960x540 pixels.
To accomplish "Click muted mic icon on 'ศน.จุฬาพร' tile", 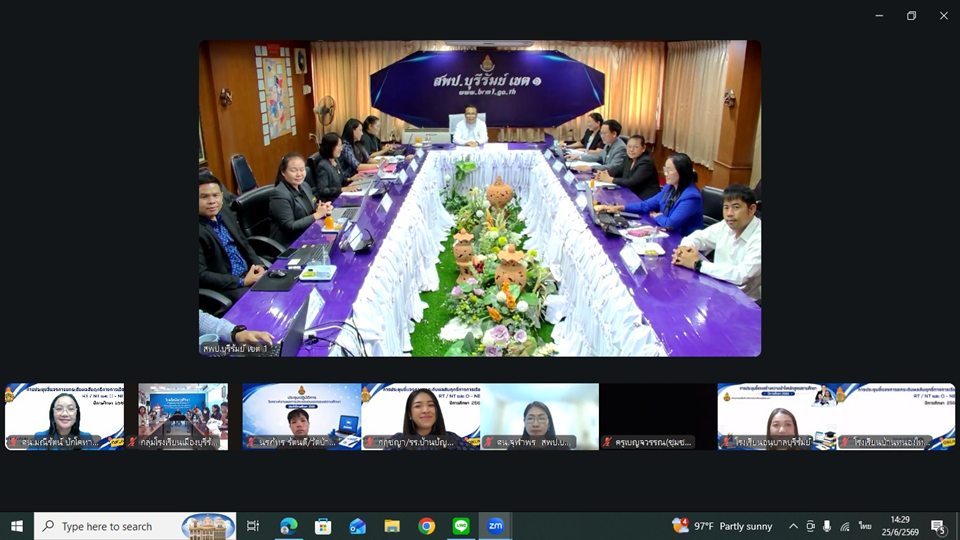I will (489, 441).
